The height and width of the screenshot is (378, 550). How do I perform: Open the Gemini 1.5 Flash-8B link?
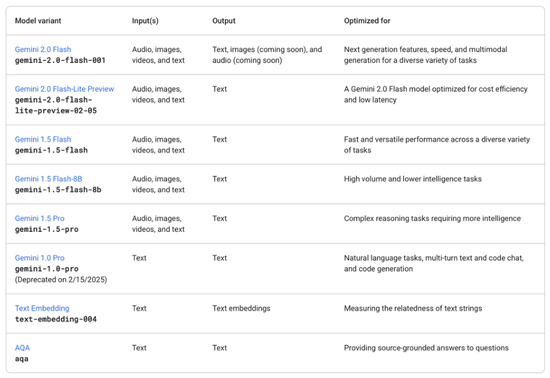click(48, 179)
